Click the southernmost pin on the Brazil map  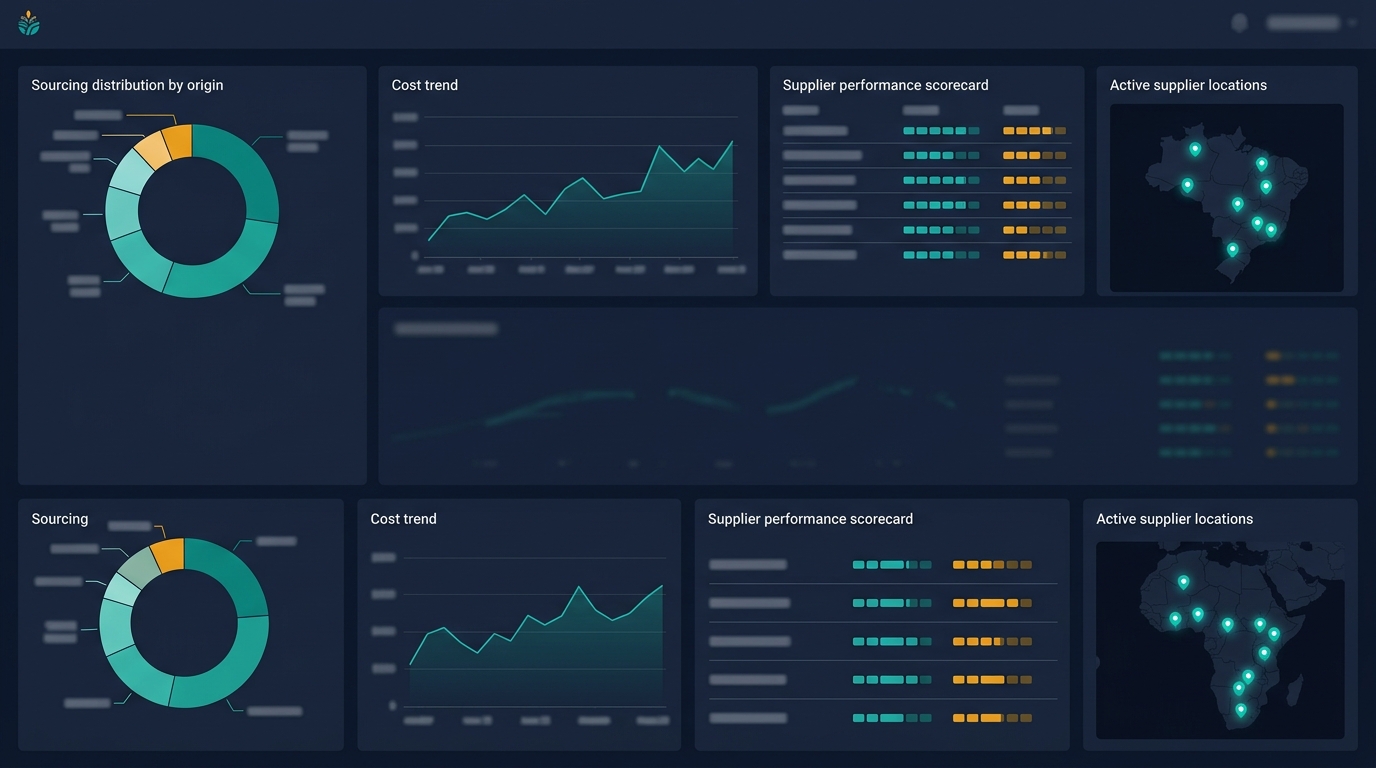click(x=1233, y=249)
